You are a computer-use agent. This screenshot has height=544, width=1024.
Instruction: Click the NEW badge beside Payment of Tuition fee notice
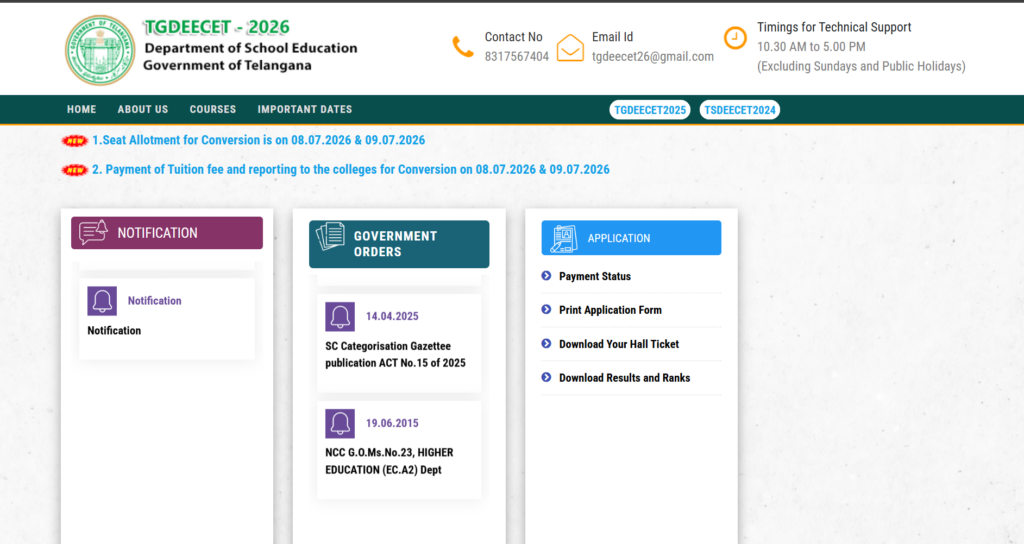coord(74,170)
